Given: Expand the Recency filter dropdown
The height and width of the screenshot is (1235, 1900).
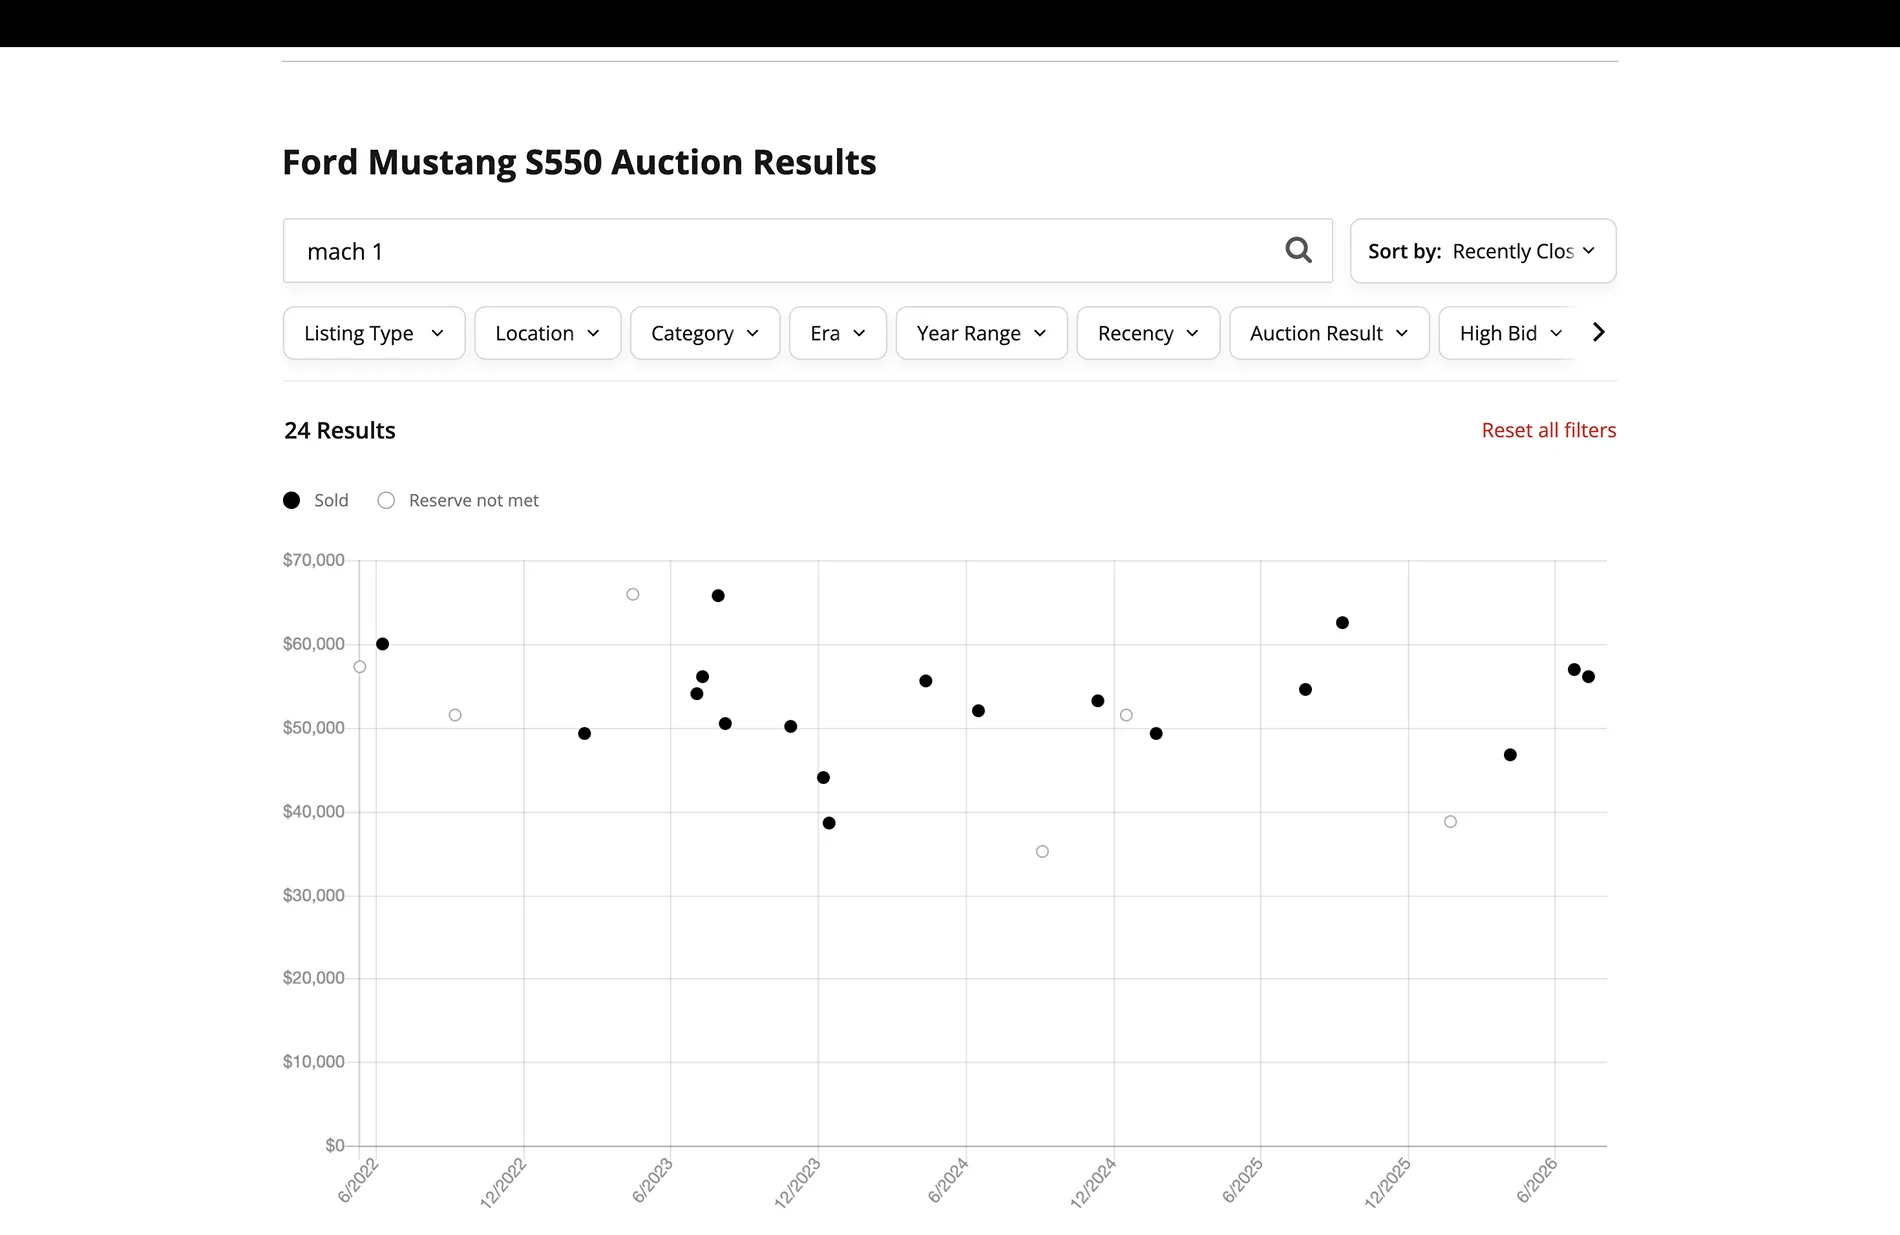Looking at the screenshot, I should tap(1148, 333).
